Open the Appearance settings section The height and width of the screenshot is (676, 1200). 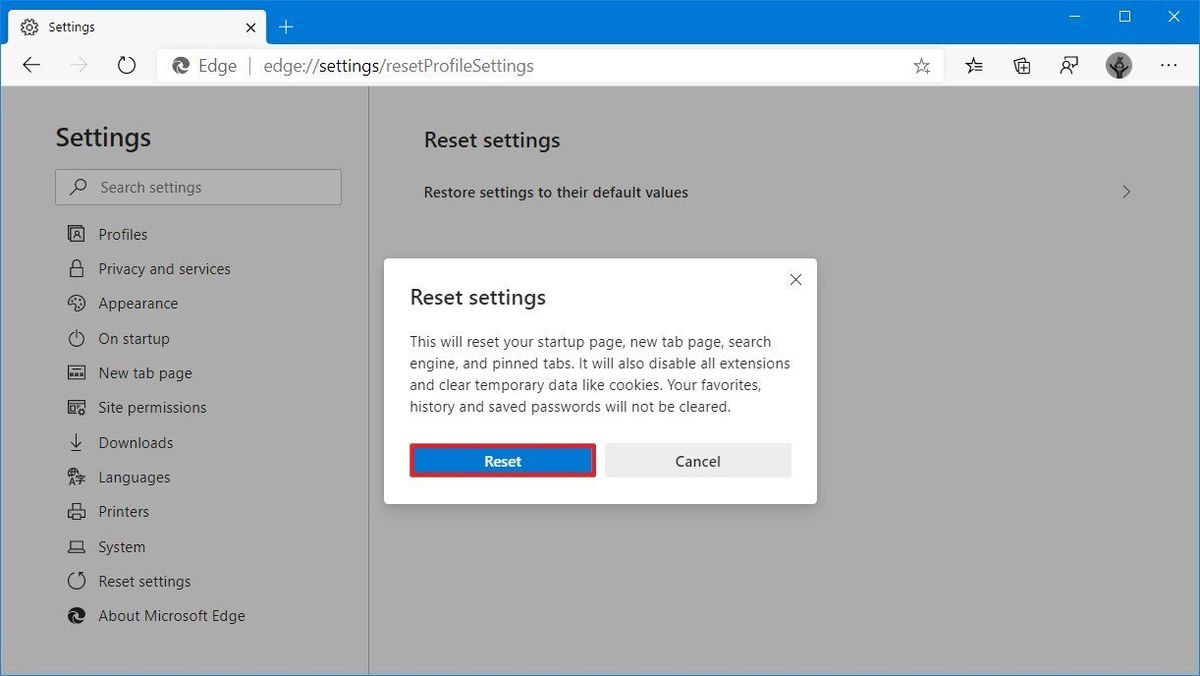[x=138, y=303]
